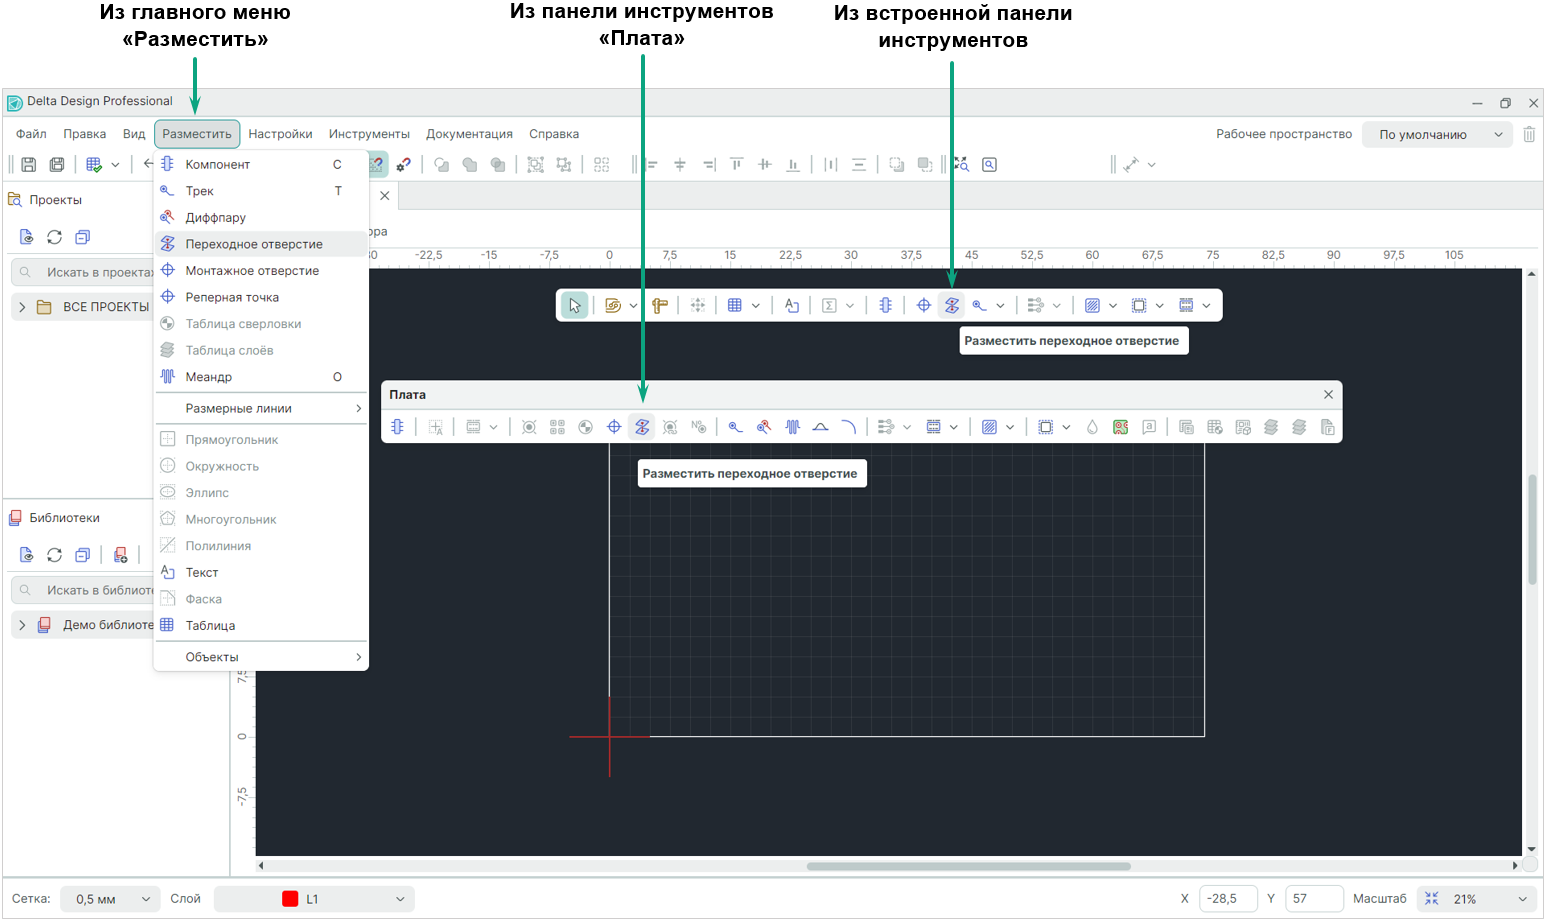The width and height of the screenshot is (1545, 921).
Task: Toggle the highlighted magnet snapping button in the main toolbar
Action: [x=377, y=165]
